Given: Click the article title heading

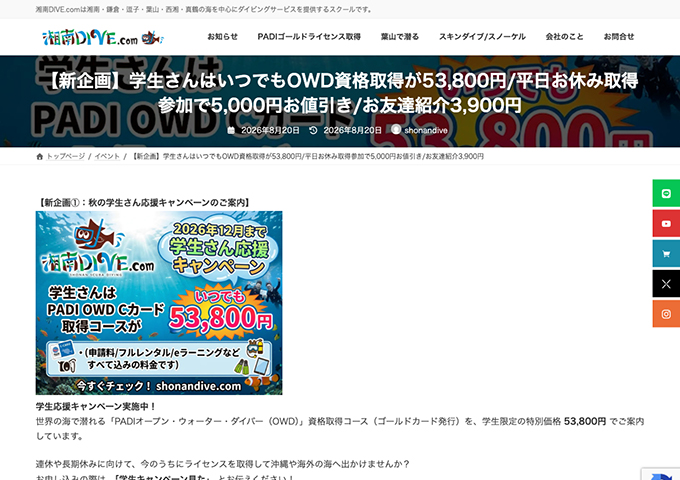Looking at the screenshot, I should [x=340, y=93].
